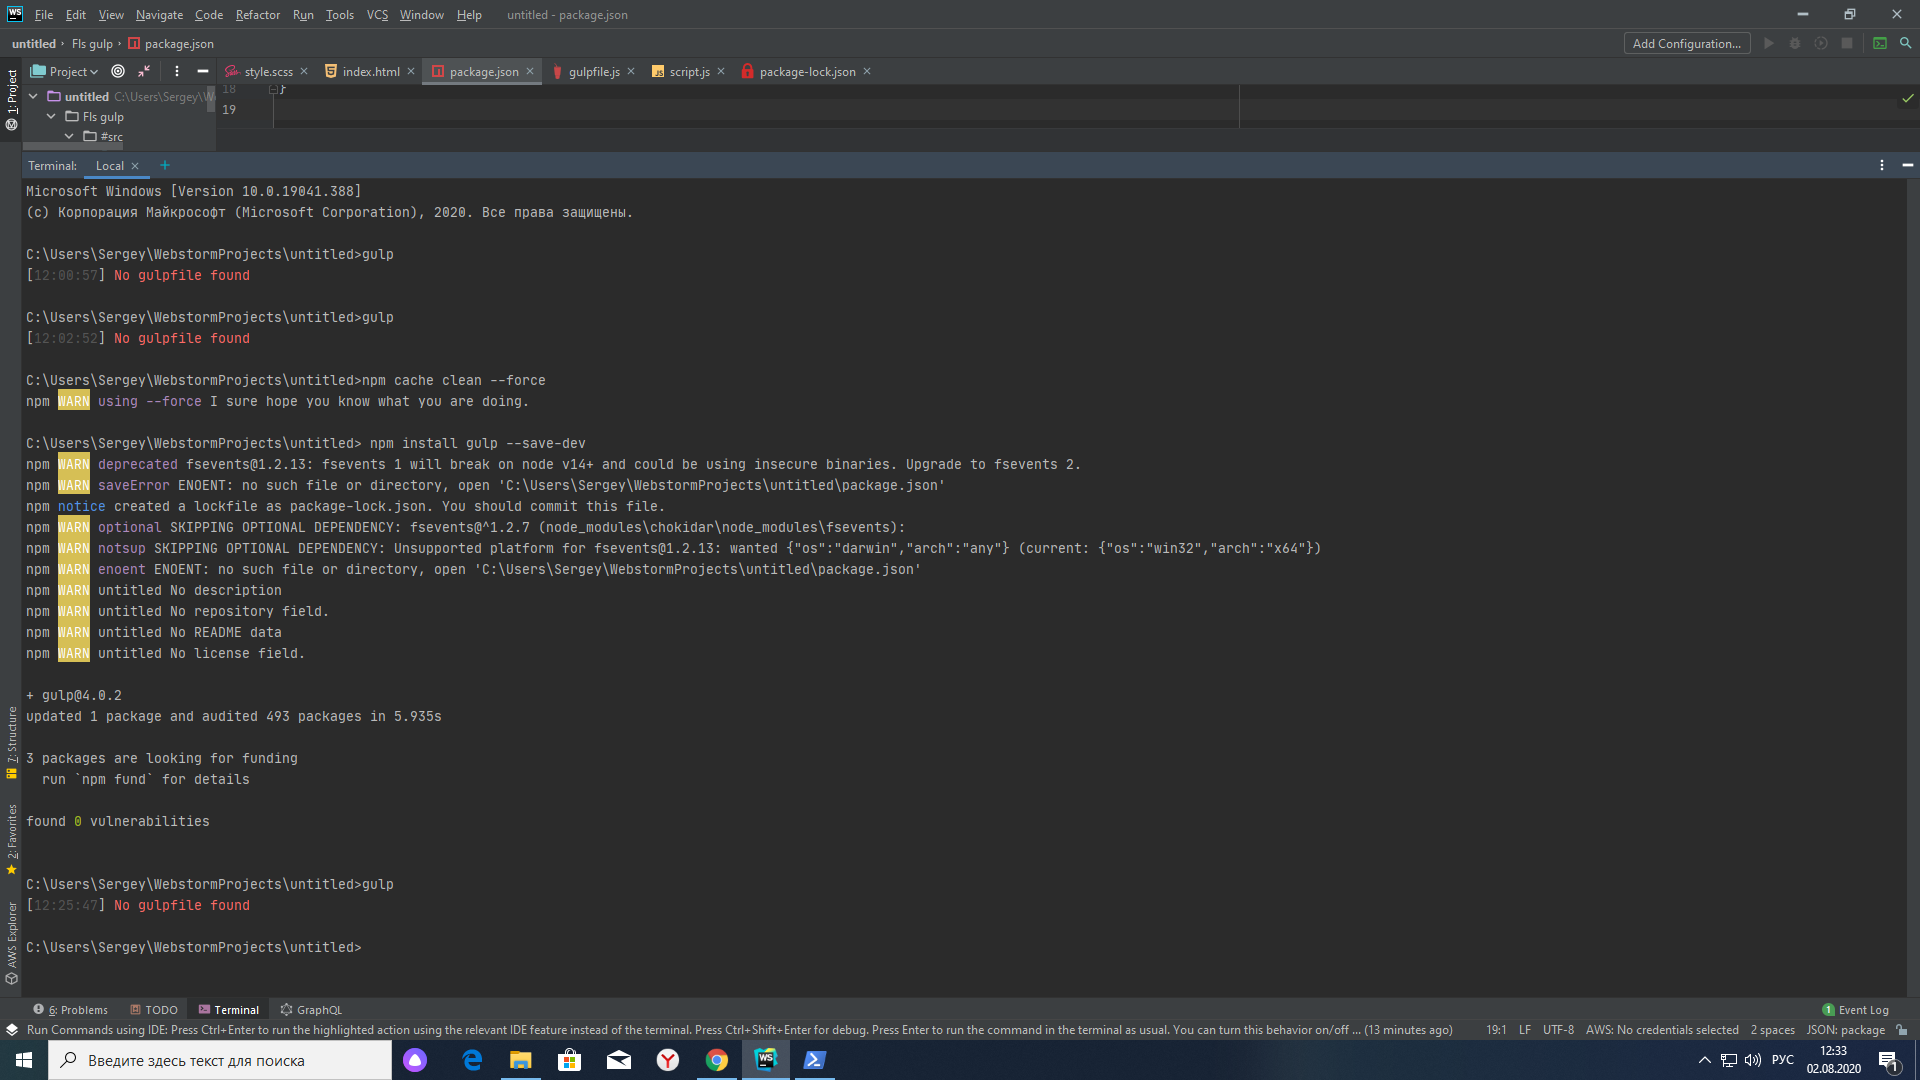This screenshot has height=1080, width=1920.
Task: Click the Project tree horizontal scrollbar
Action: (72, 145)
